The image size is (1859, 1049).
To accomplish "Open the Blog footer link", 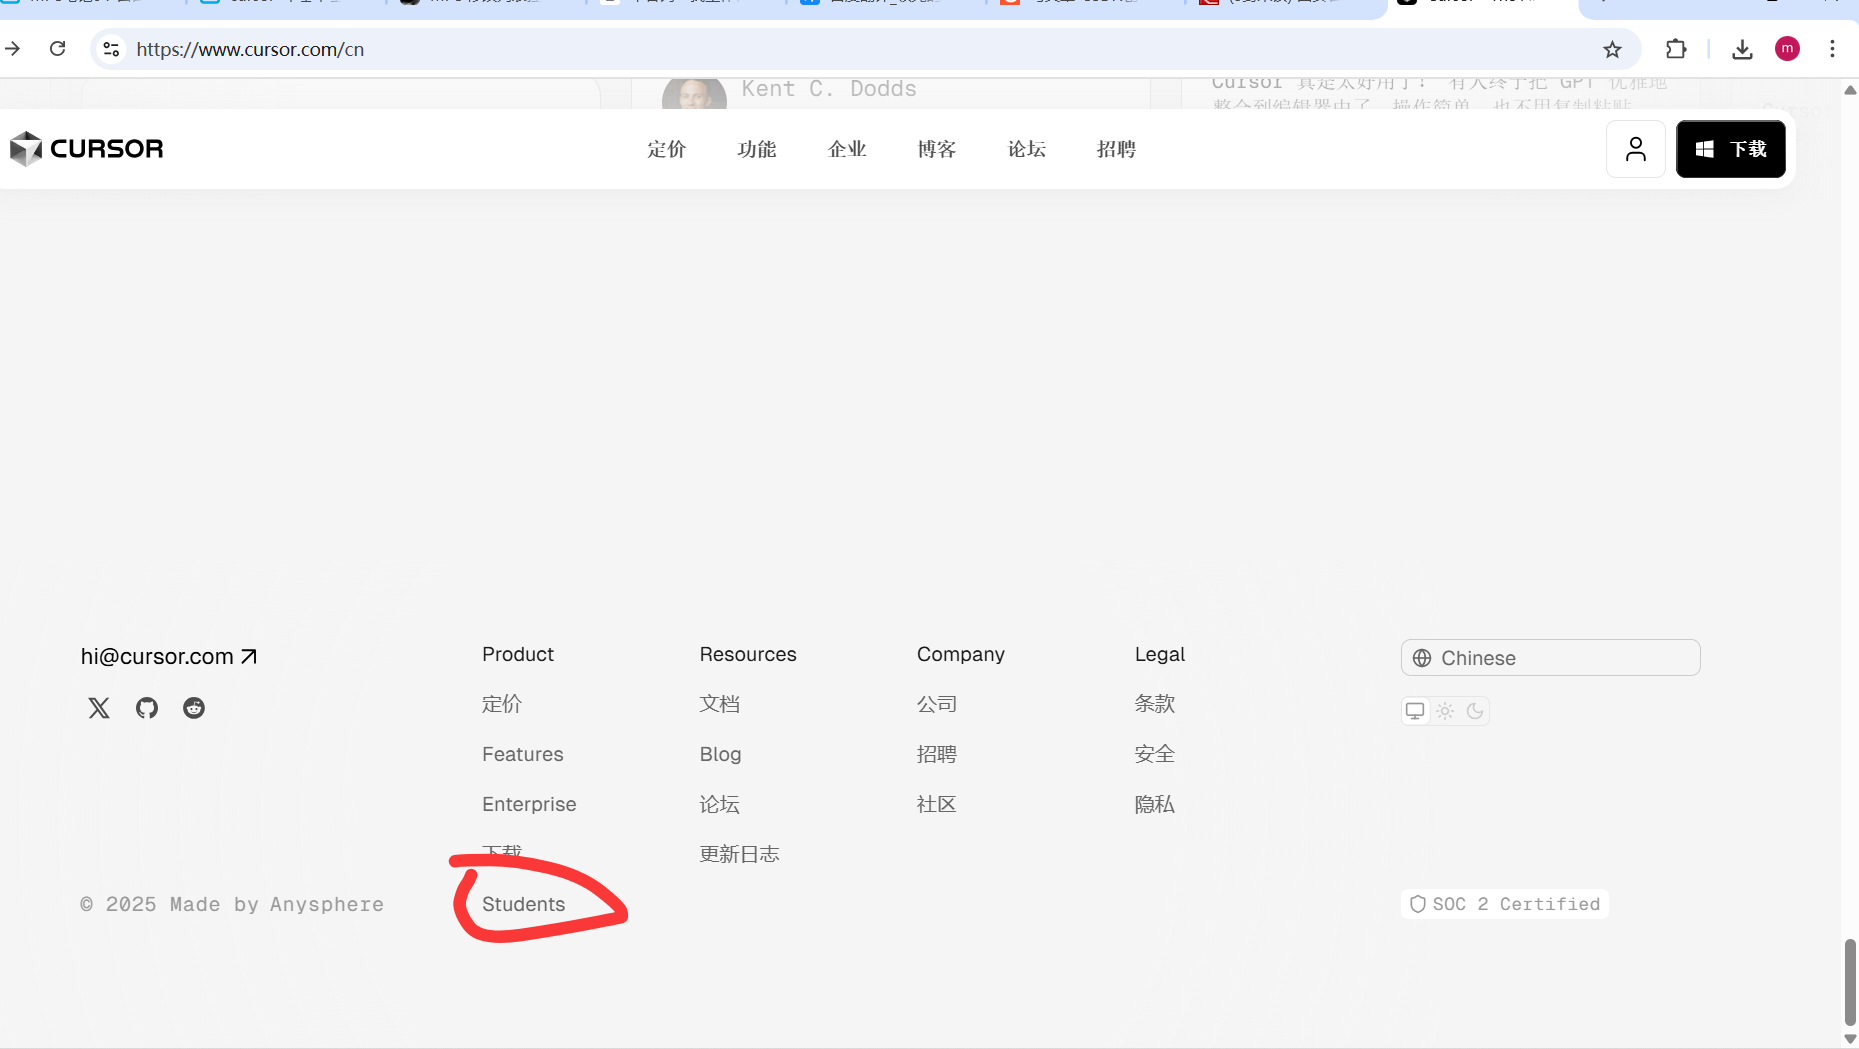I will tap(720, 754).
